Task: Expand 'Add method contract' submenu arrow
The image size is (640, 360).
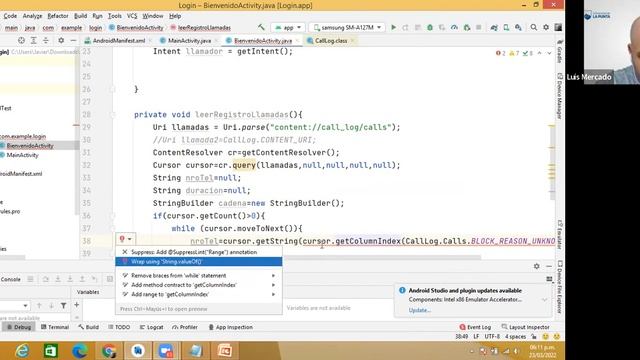Action: coord(273,285)
